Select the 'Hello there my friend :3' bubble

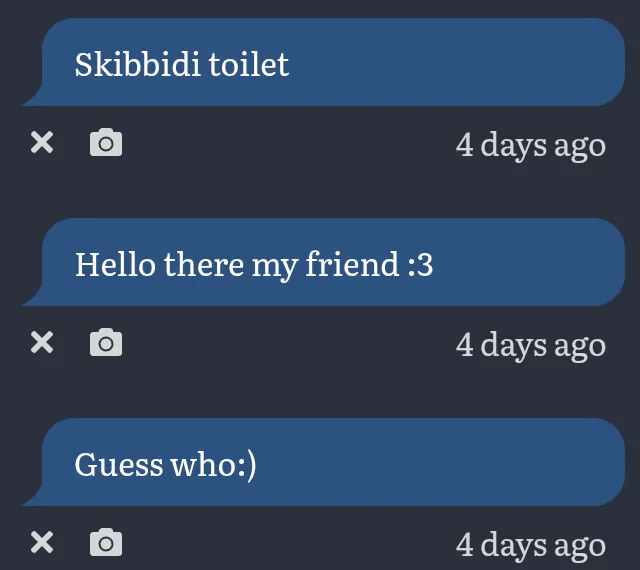click(323, 262)
